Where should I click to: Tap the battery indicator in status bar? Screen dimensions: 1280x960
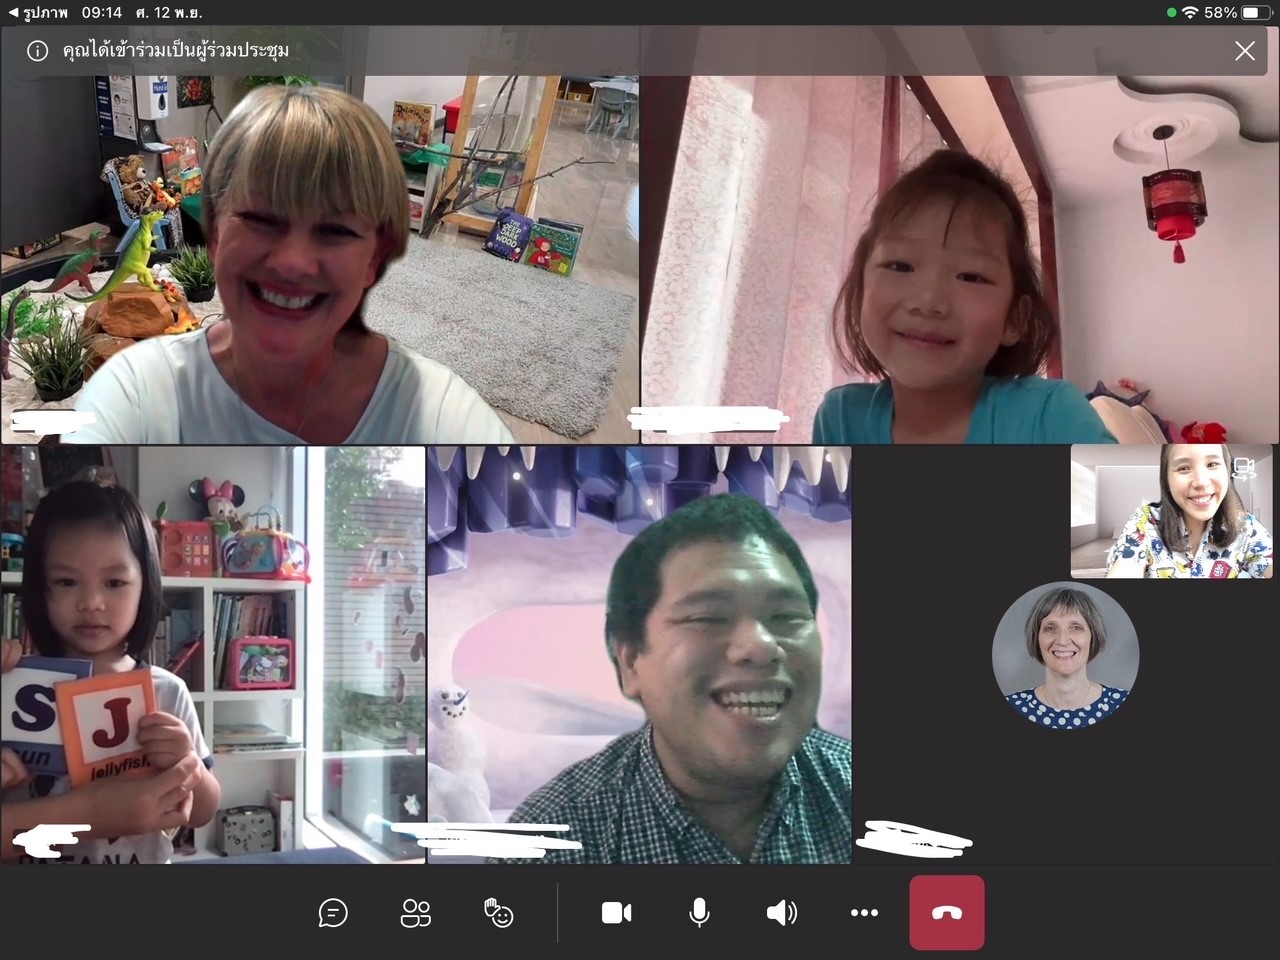[x=1256, y=13]
